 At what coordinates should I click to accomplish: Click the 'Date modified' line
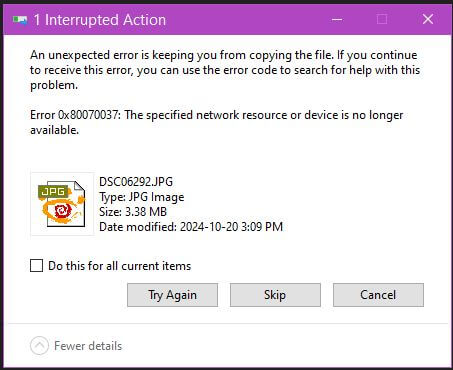click(x=191, y=227)
